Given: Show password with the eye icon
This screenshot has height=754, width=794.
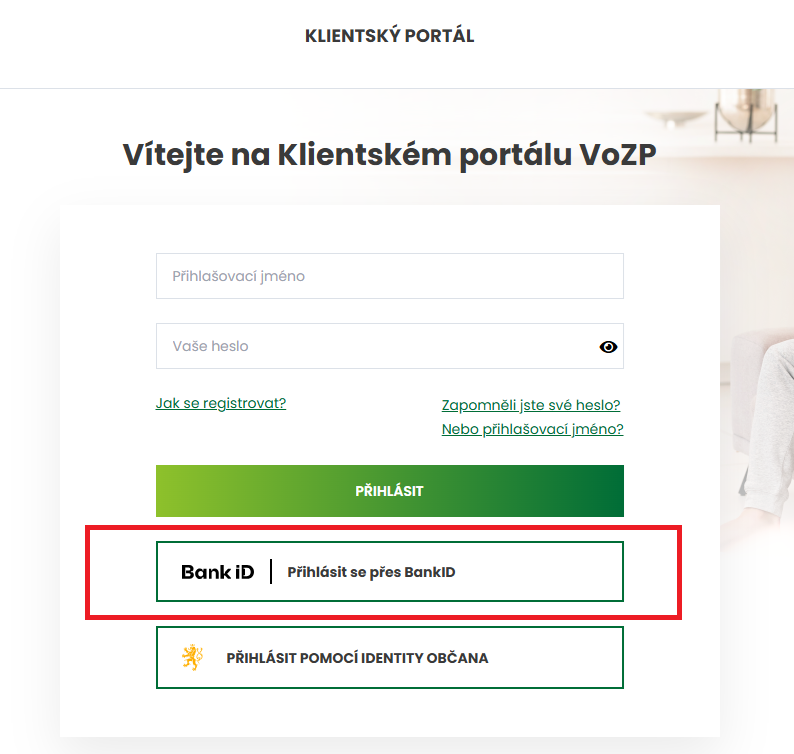Looking at the screenshot, I should coord(608,347).
